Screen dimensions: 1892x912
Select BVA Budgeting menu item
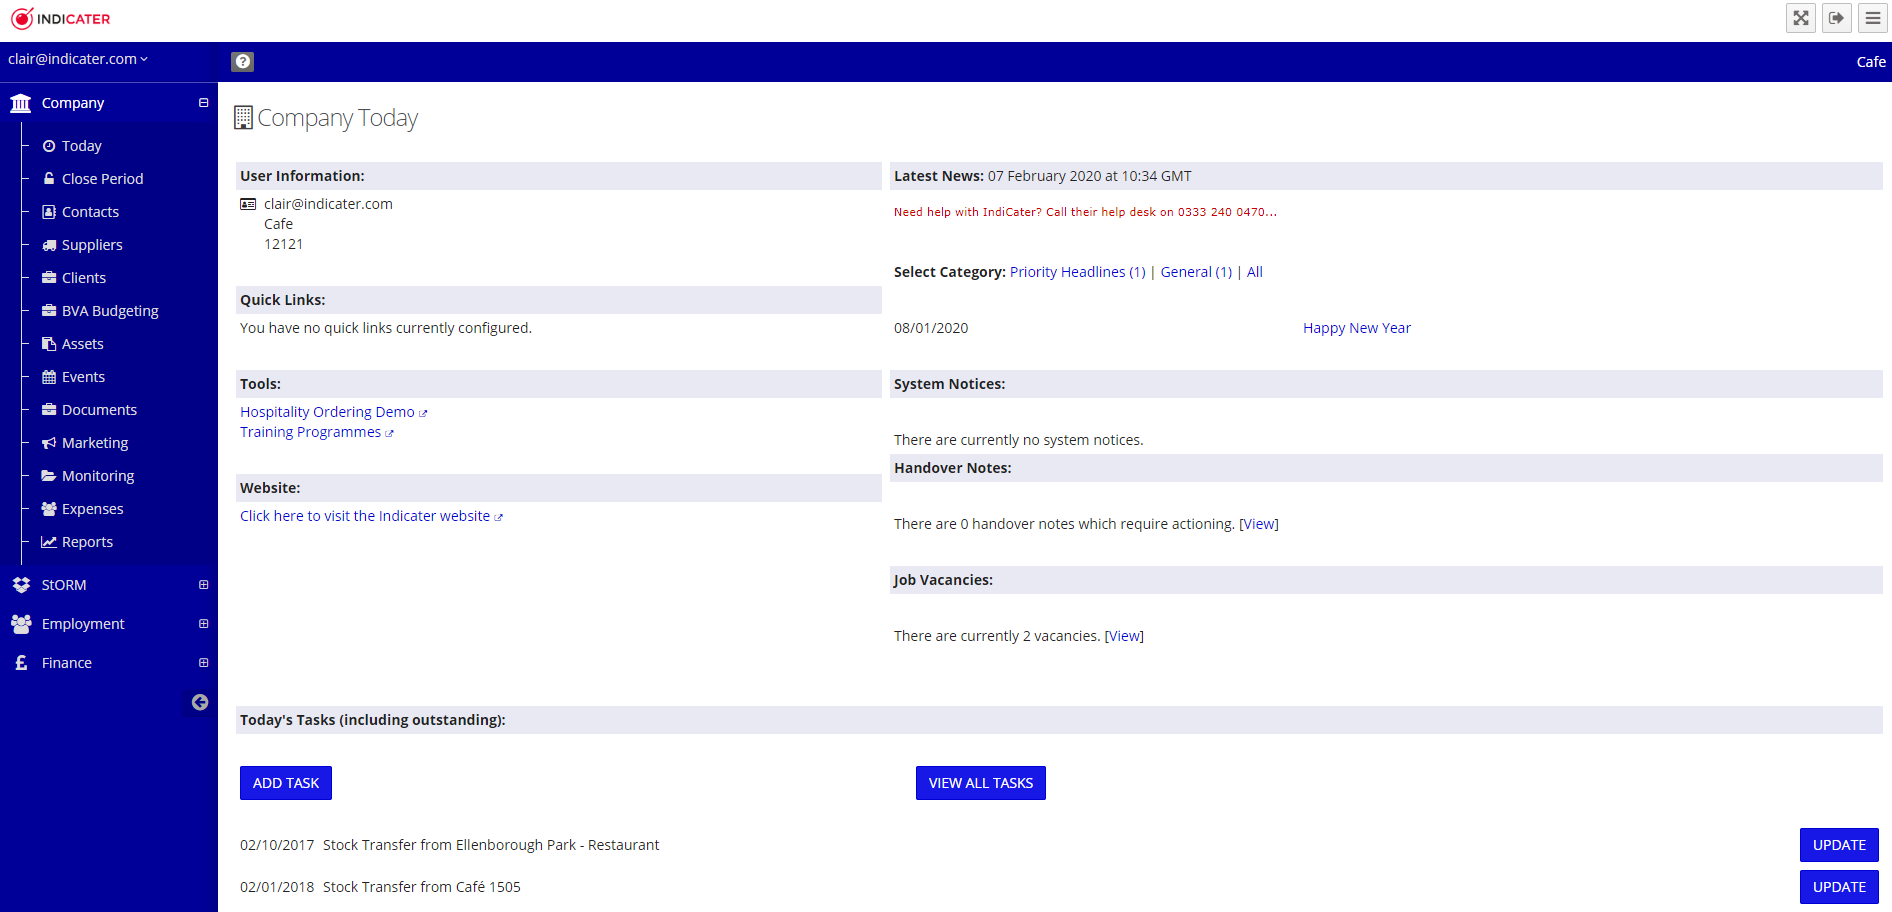(110, 311)
